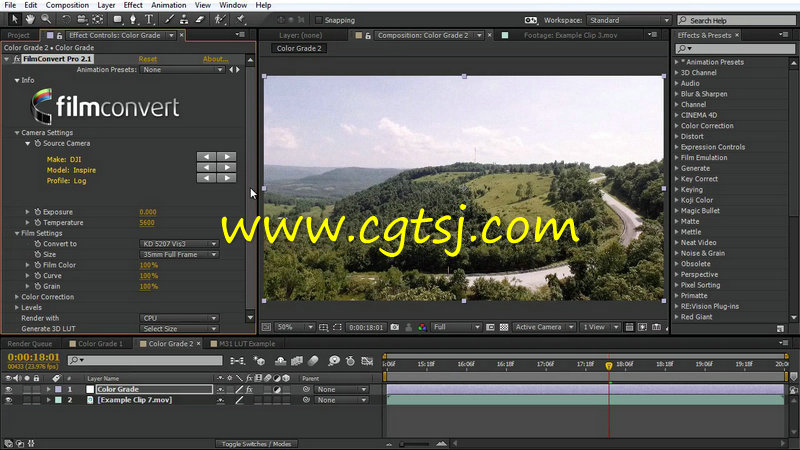Open the Size 35mm Full Frame dropdown
Screen dimensions: 800x450
179,255
